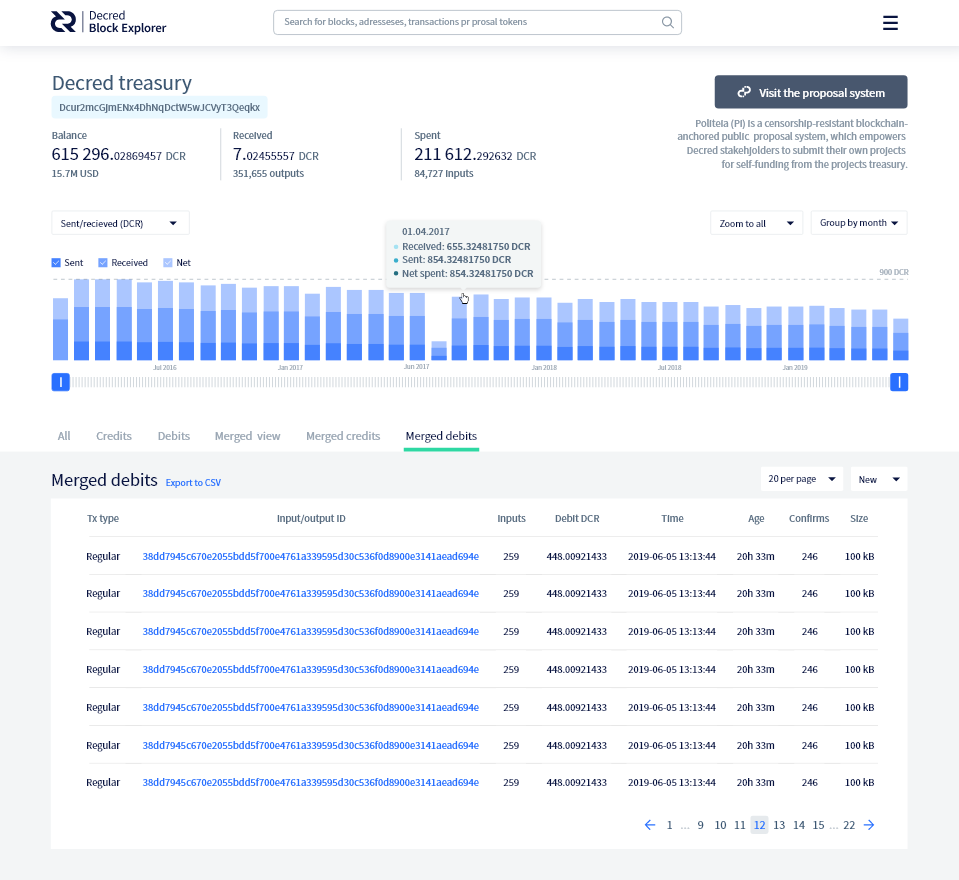Click Decred Block Explorer title text
The image size is (959, 880).
(x=127, y=22)
